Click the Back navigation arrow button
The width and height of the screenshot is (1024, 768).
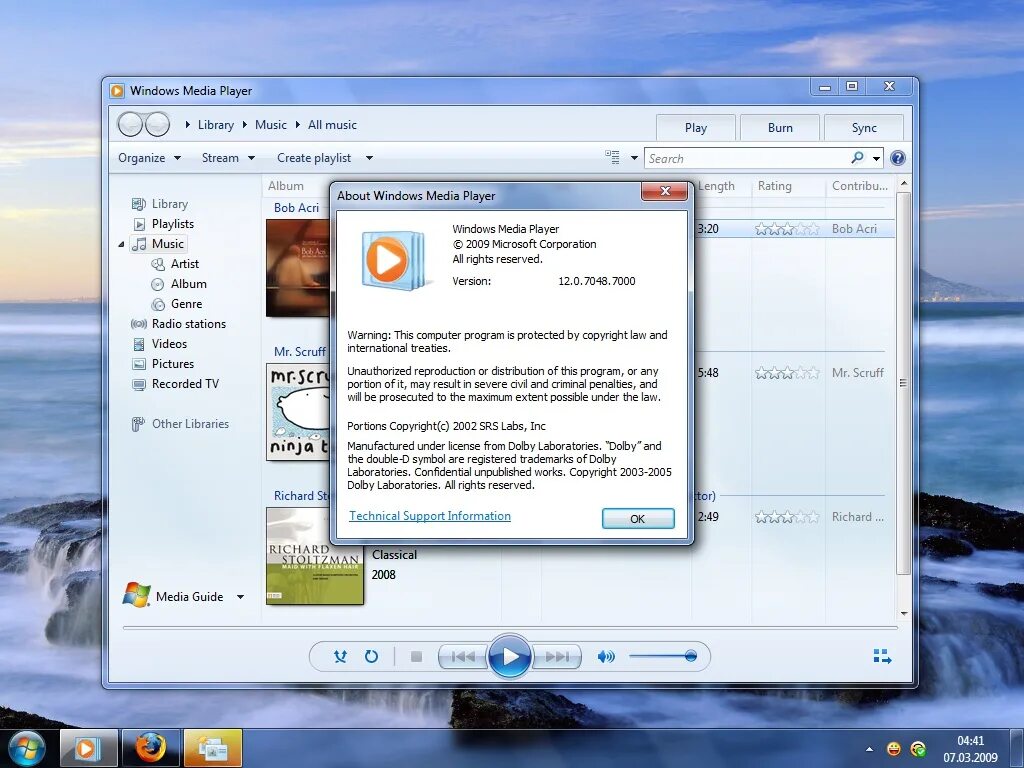pos(130,124)
